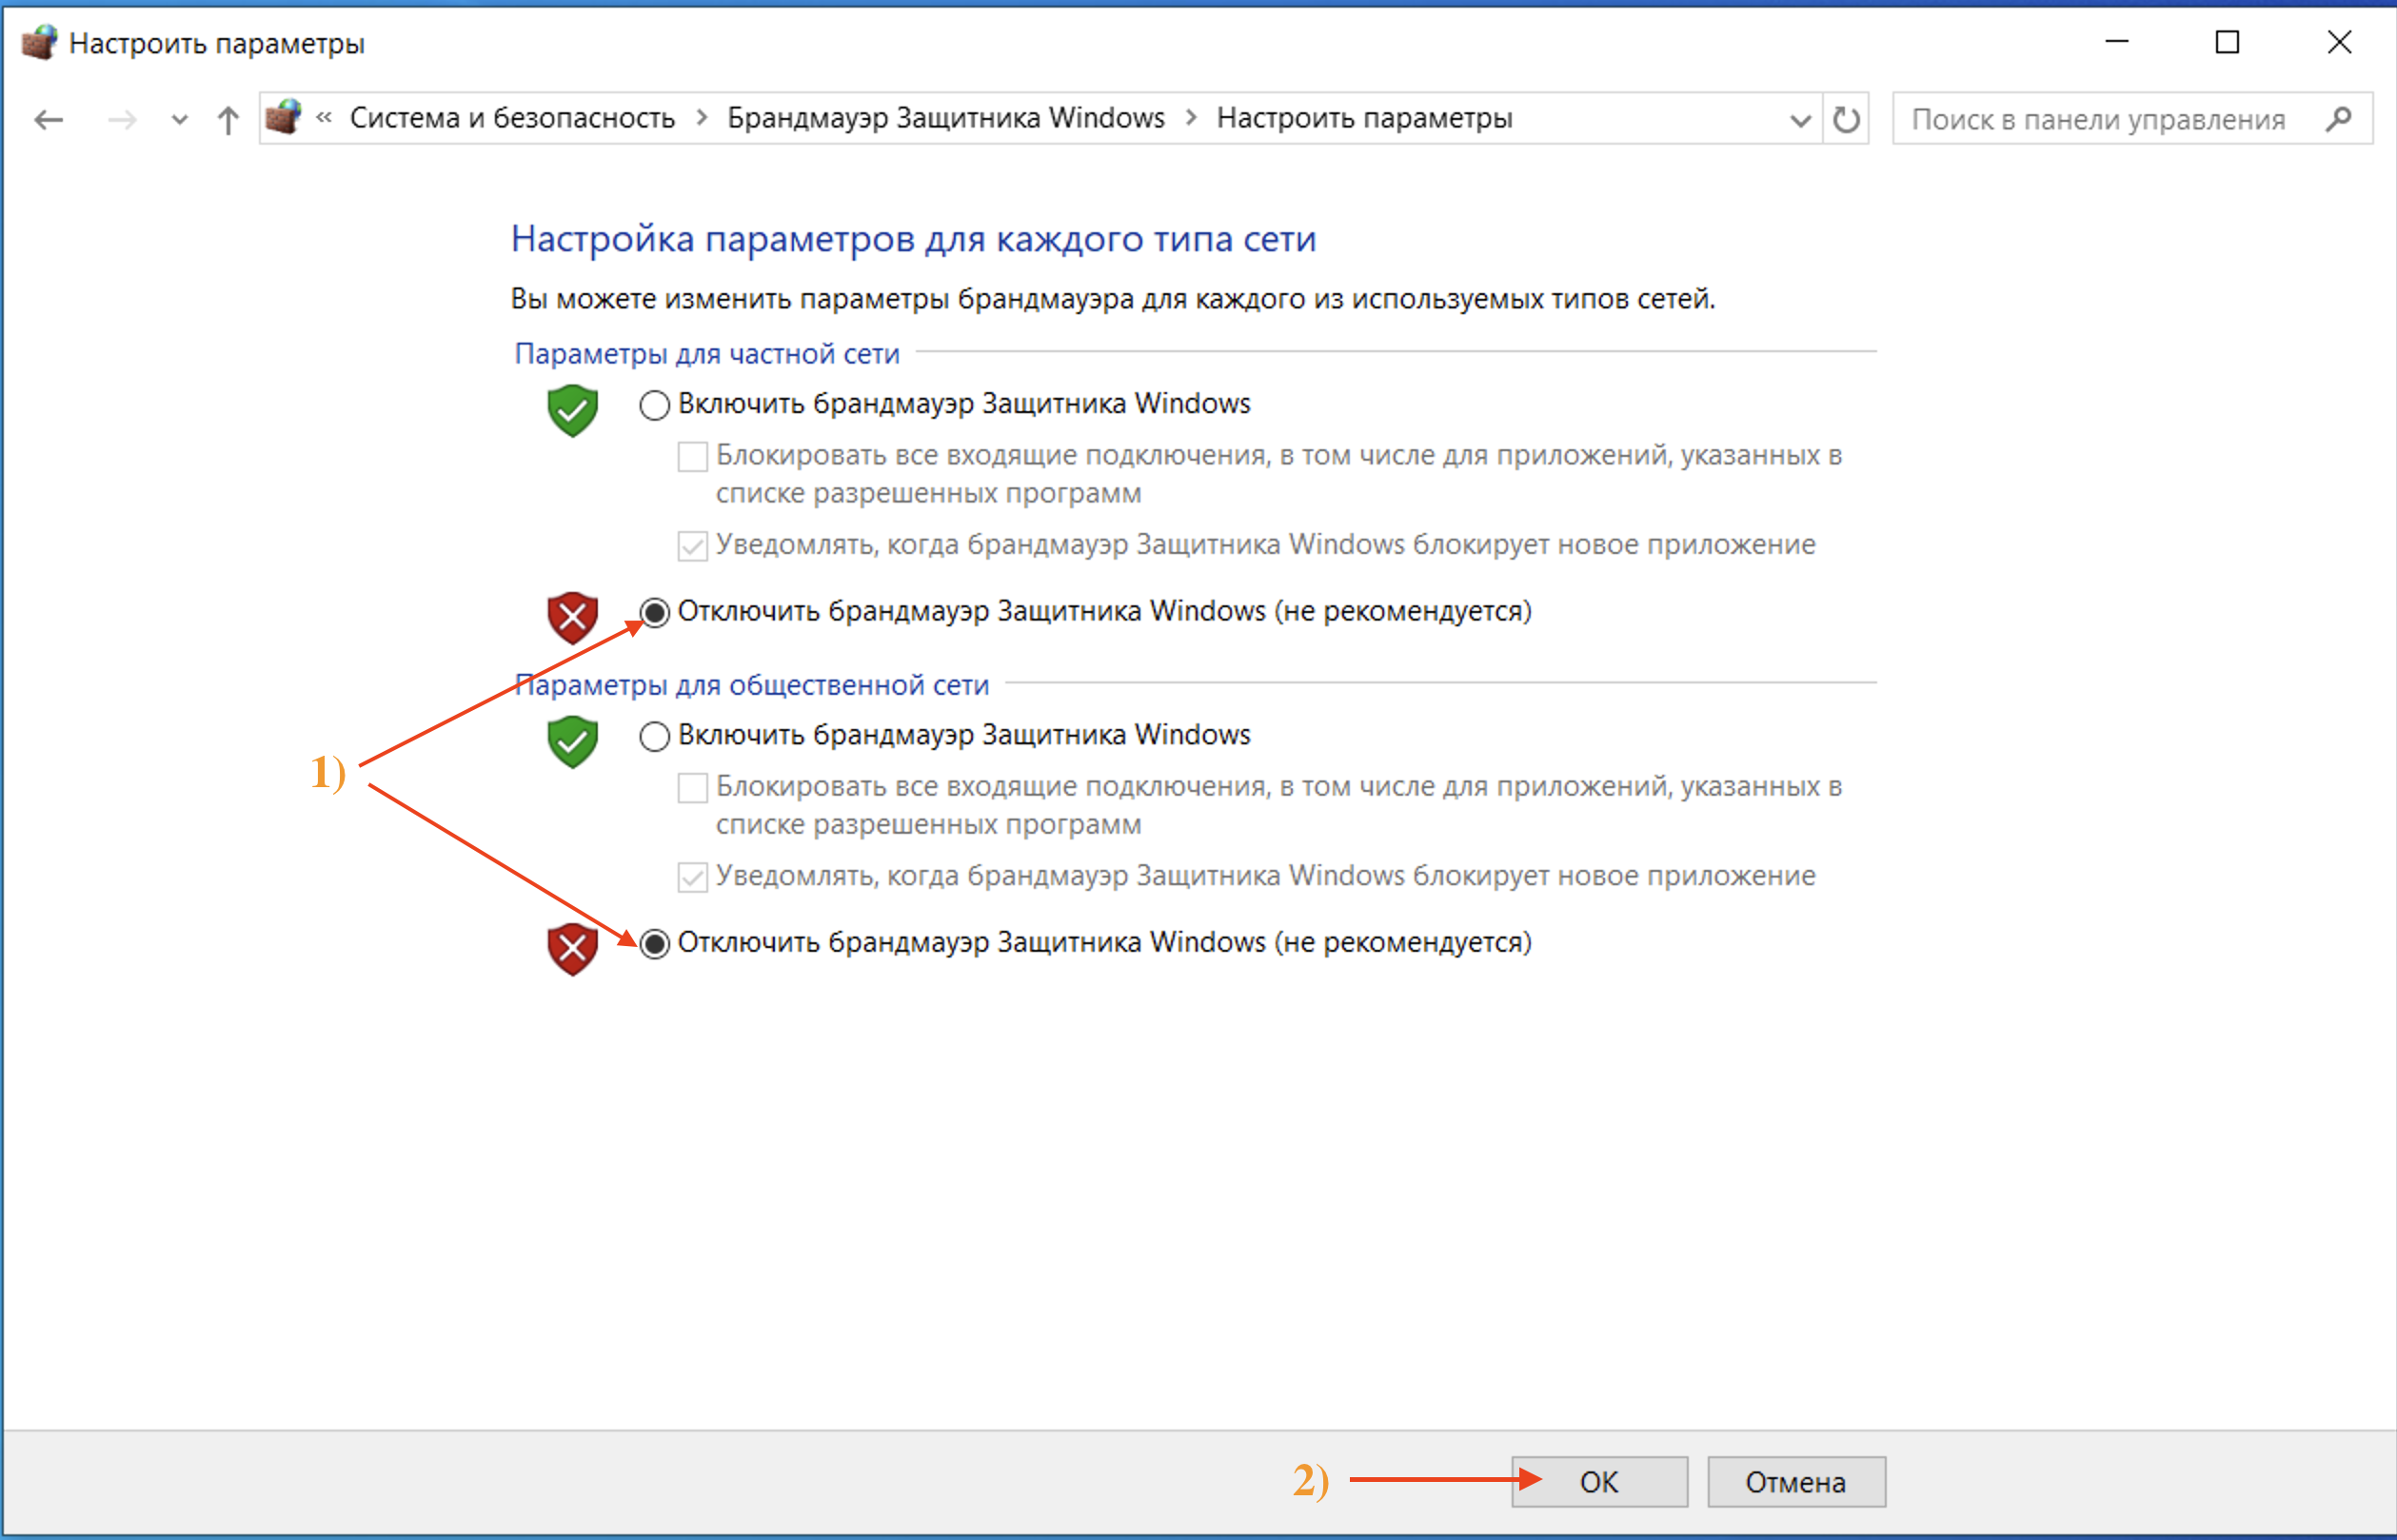Click title Настройка параметров для каждого типа сети
2397x1540 pixels.
pos(913,239)
